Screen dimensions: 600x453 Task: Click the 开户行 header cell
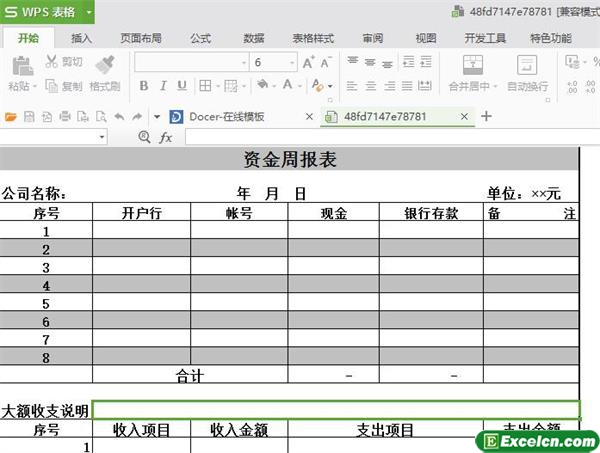[x=142, y=212]
